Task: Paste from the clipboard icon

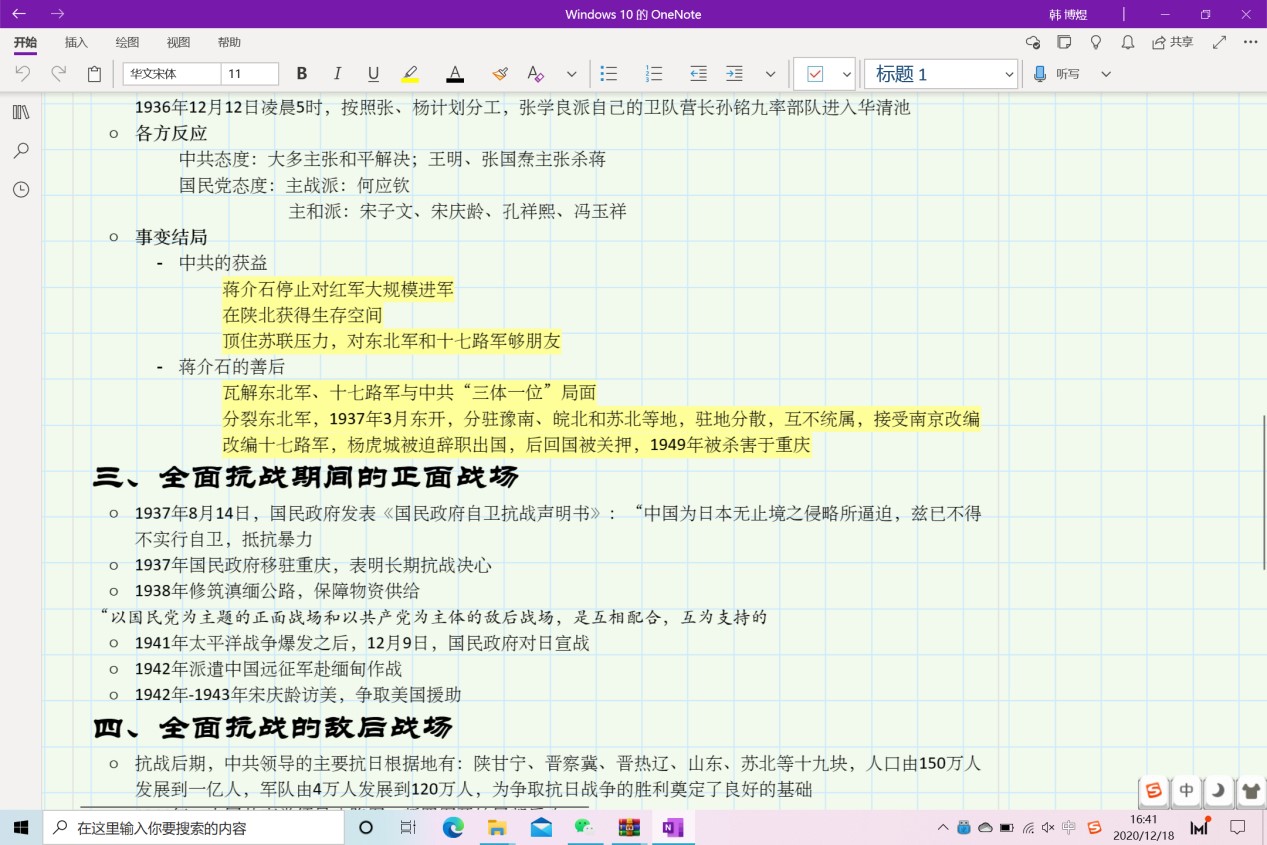Action: point(94,74)
